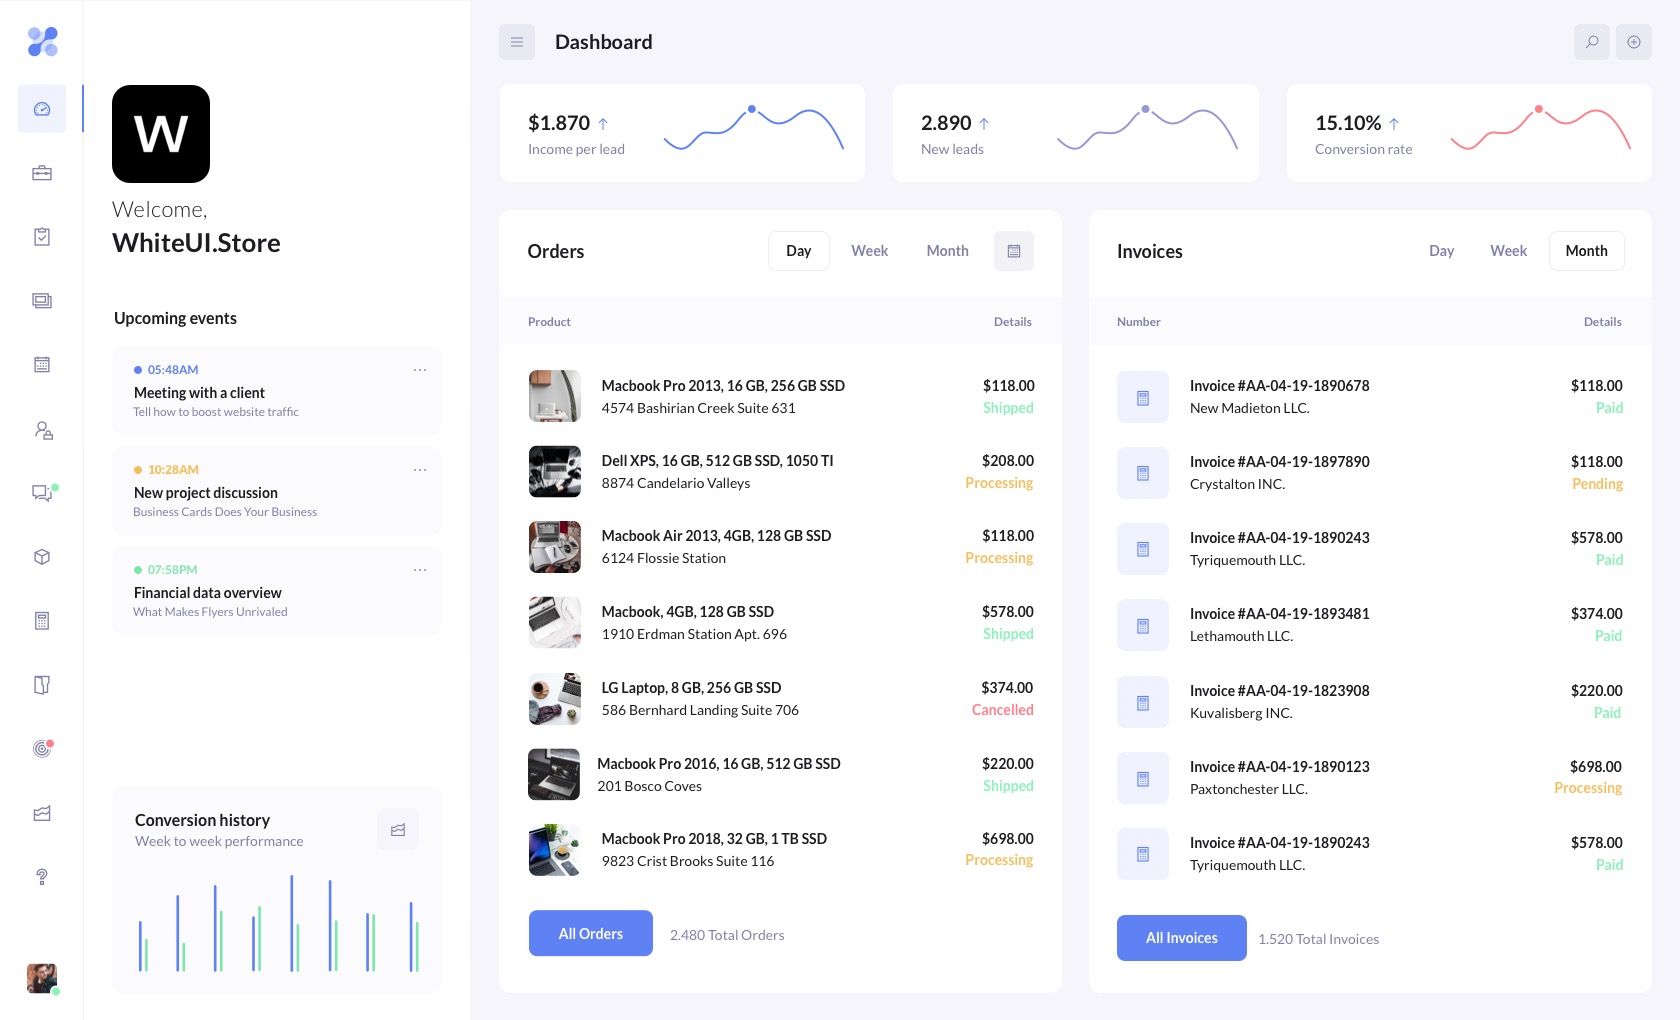The image size is (1680, 1020).
Task: Switch Invoices to the Day tab
Action: [1442, 251]
